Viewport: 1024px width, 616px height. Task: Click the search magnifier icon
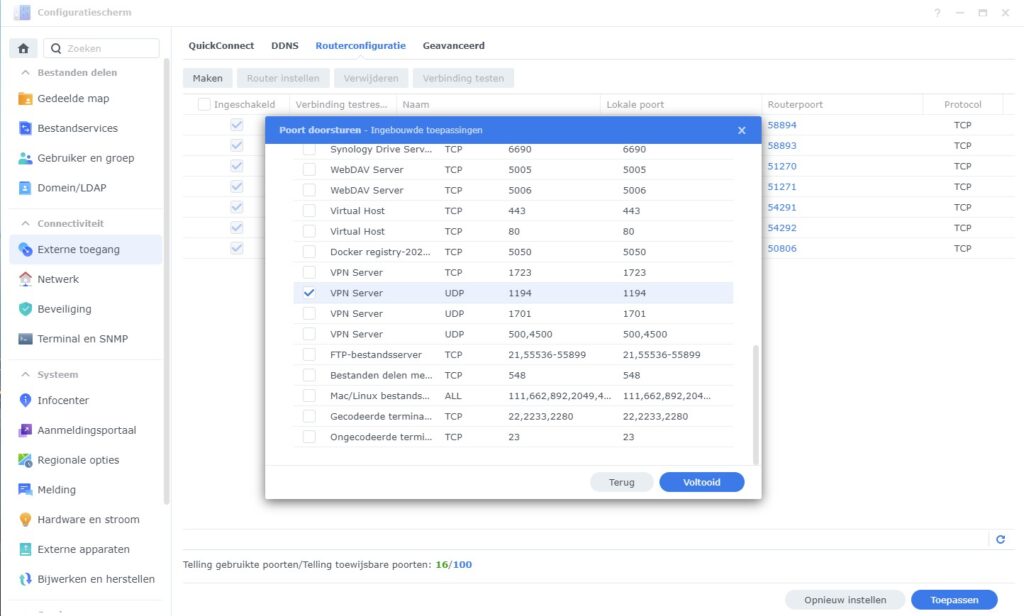(x=56, y=48)
